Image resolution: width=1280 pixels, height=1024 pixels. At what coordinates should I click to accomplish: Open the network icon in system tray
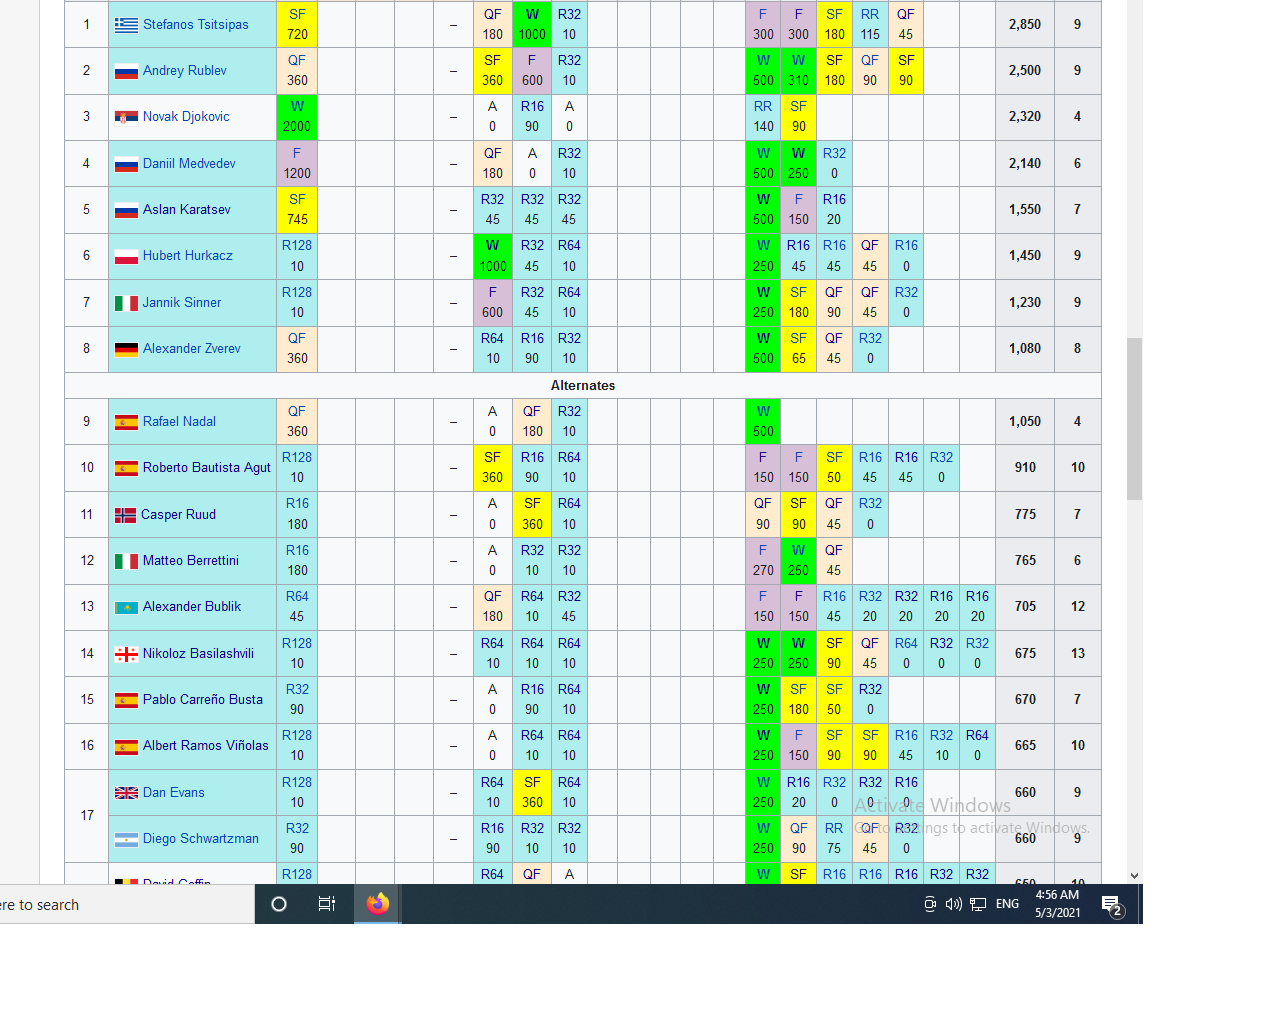[x=978, y=904]
